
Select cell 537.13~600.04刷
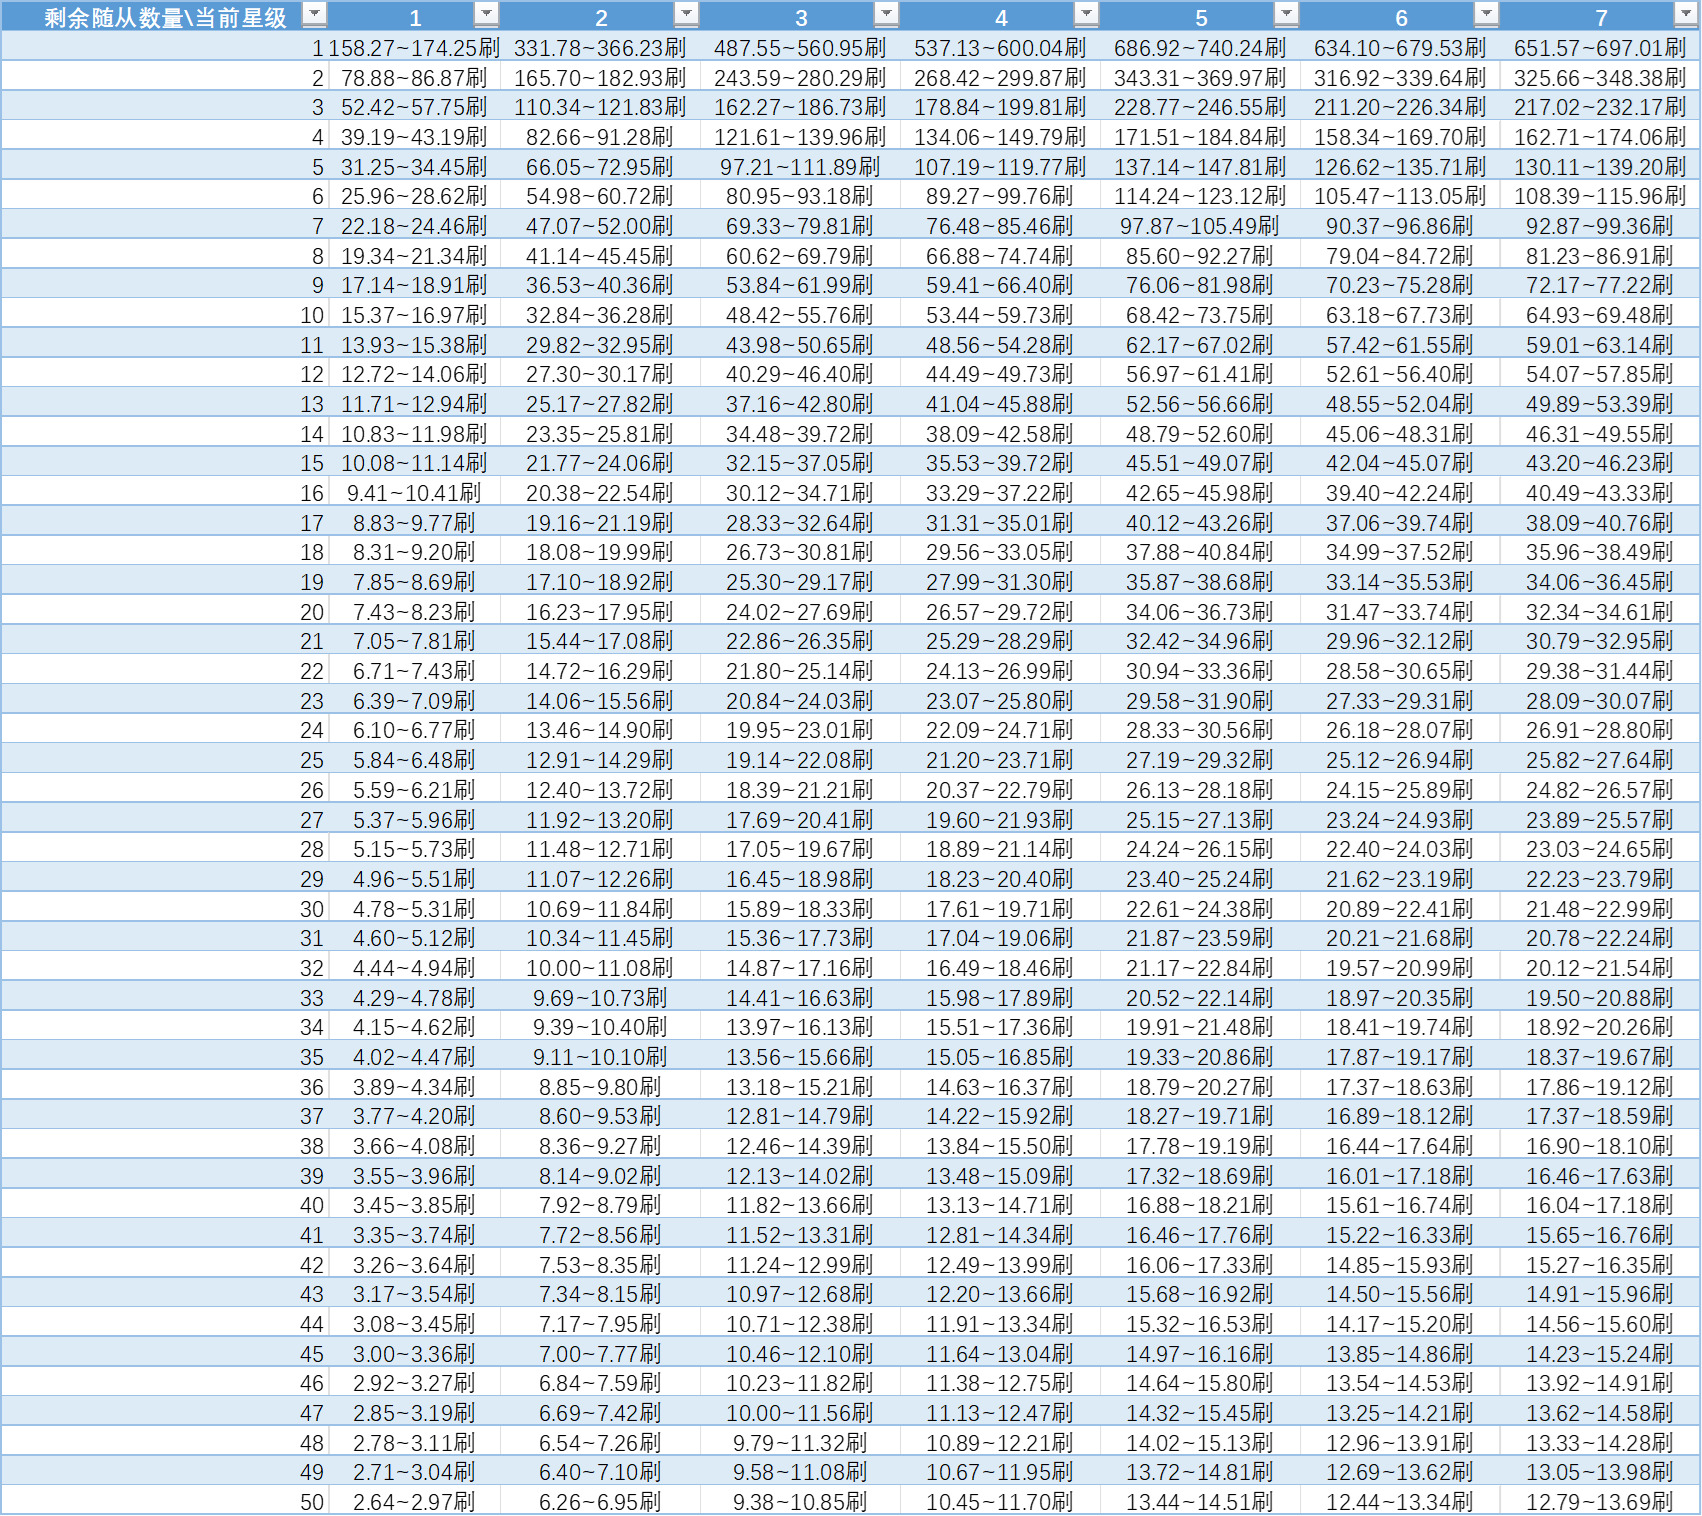point(1000,47)
